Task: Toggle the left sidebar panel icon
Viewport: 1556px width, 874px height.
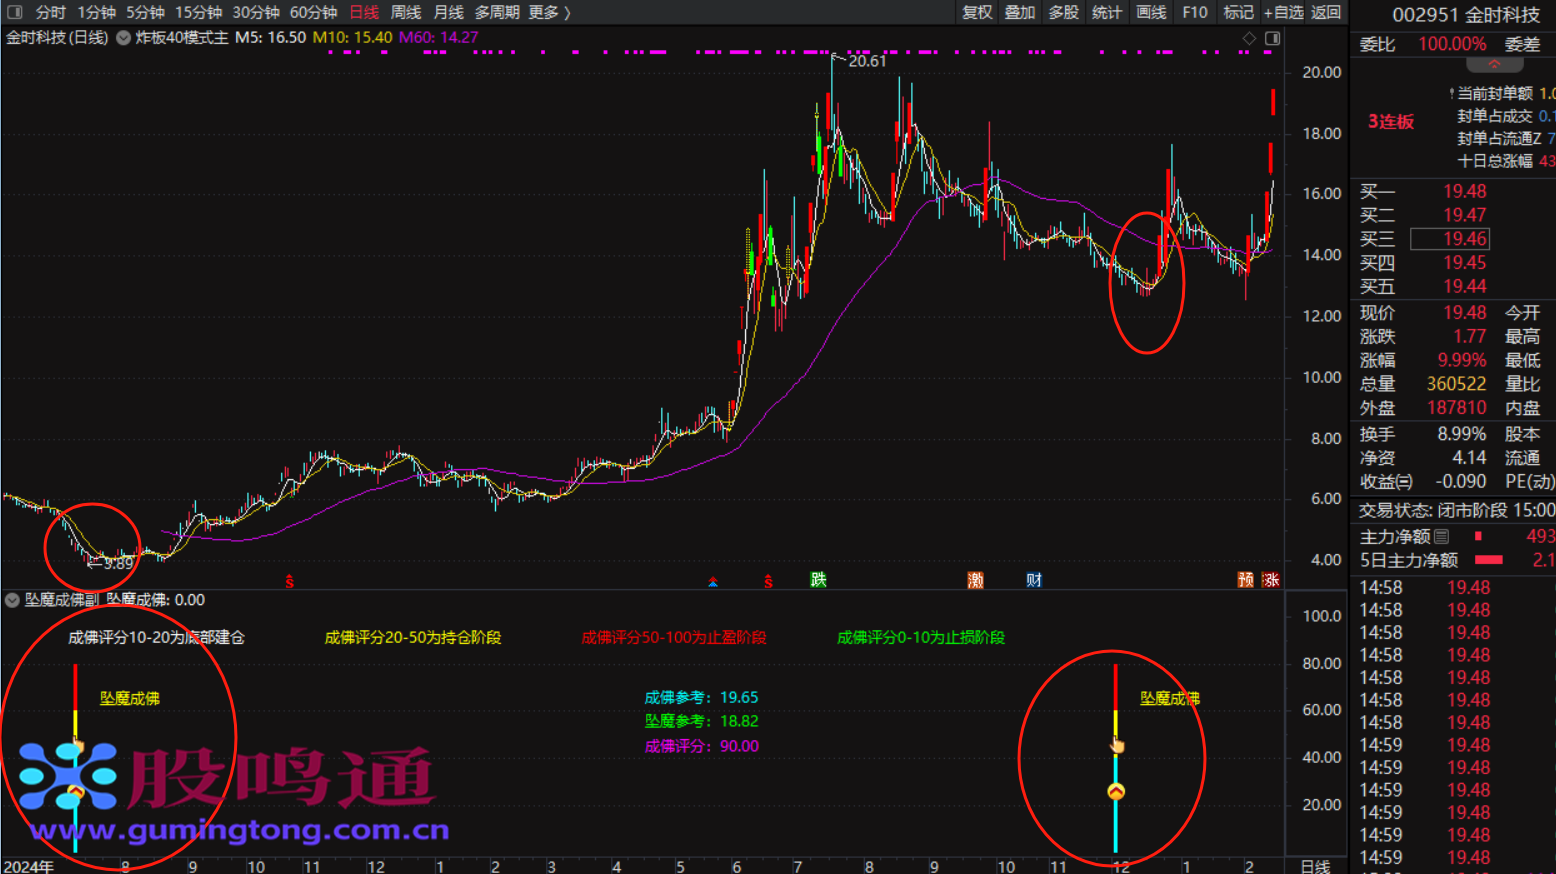Action: pyautogui.click(x=14, y=12)
